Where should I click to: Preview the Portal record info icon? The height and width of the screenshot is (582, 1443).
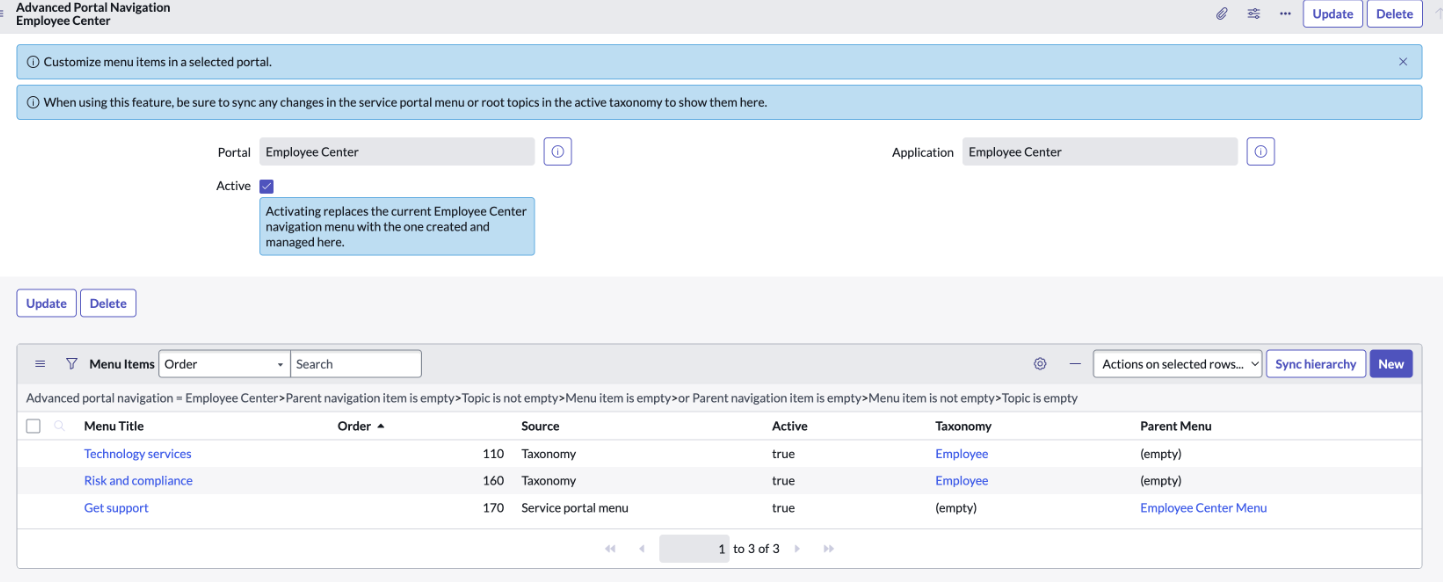pyautogui.click(x=558, y=152)
